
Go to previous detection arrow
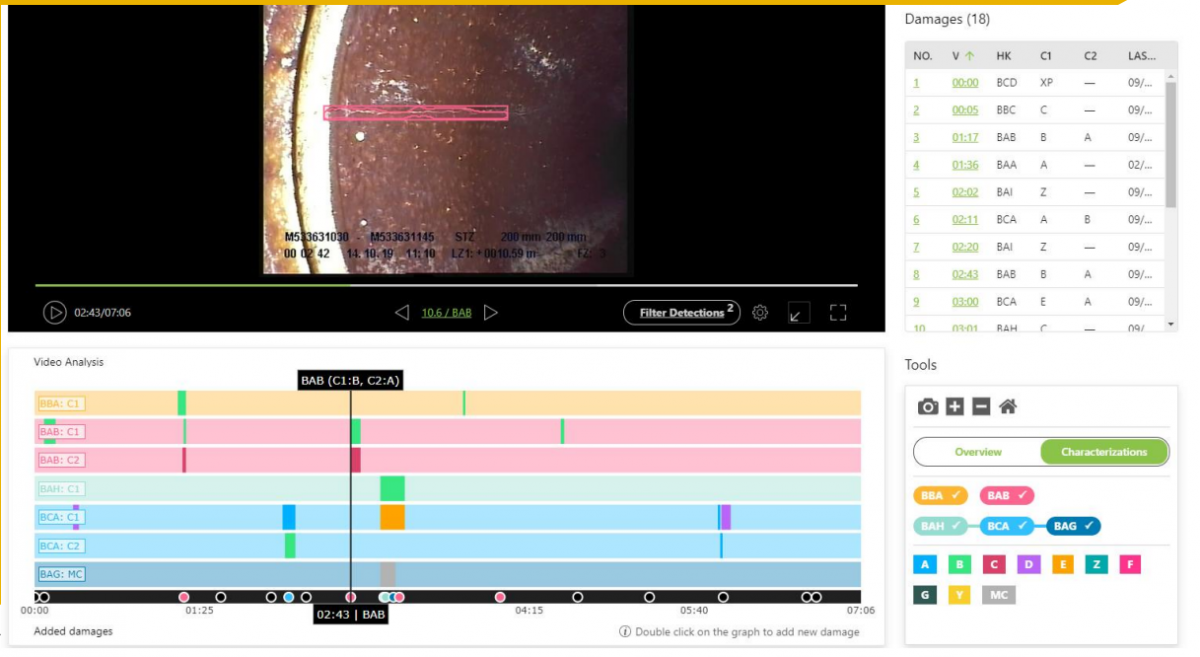[402, 313]
